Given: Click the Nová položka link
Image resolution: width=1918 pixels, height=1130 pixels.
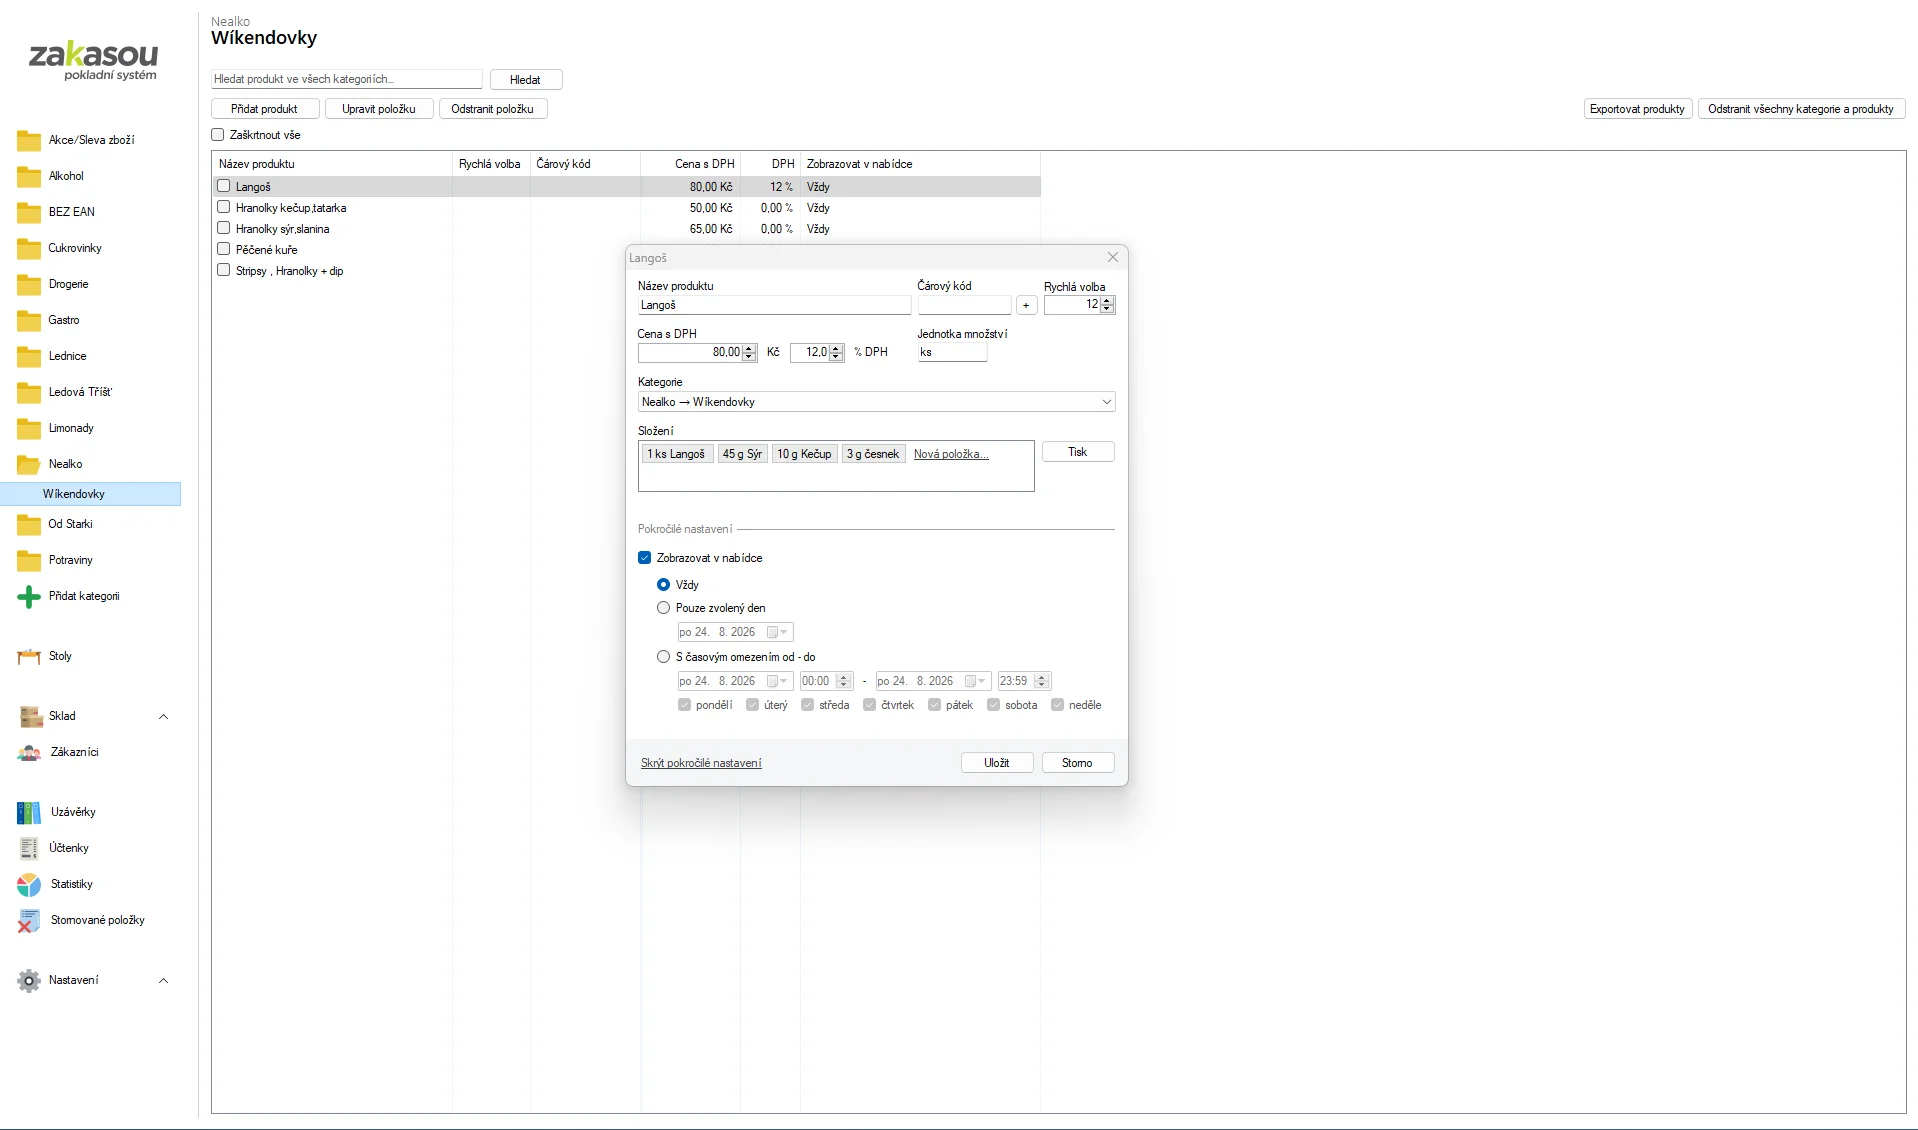Looking at the screenshot, I should click(951, 454).
